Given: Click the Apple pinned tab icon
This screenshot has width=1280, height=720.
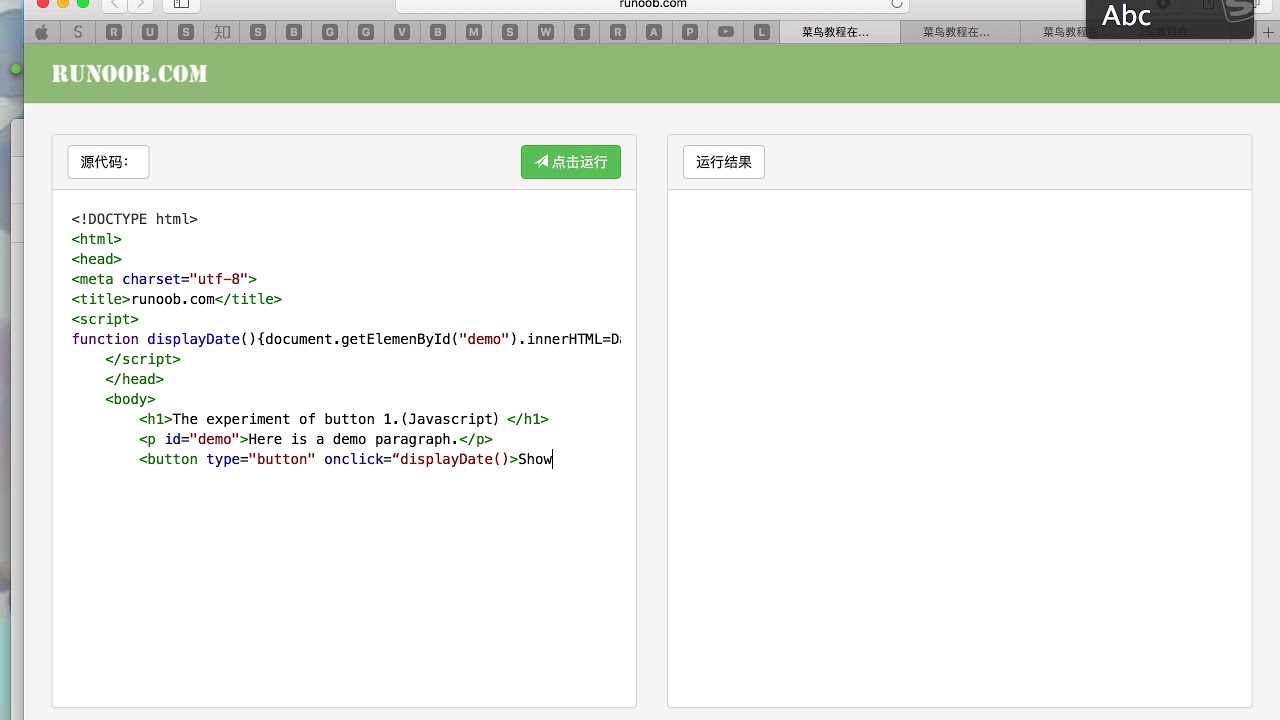Looking at the screenshot, I should [41, 32].
